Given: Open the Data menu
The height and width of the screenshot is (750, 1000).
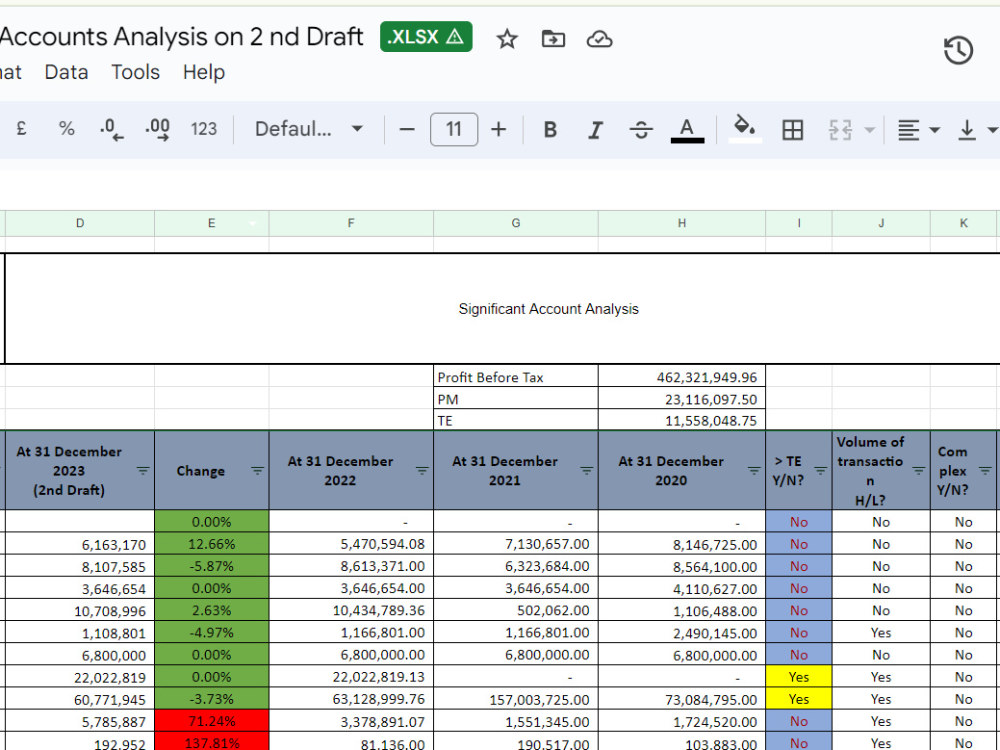Looking at the screenshot, I should pos(66,72).
